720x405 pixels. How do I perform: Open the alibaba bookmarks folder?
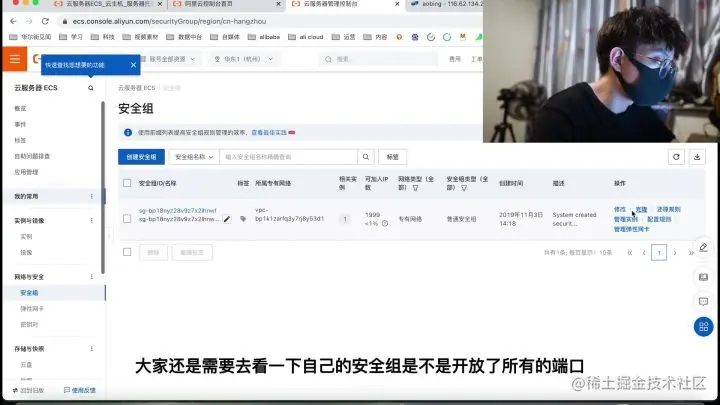[264, 37]
